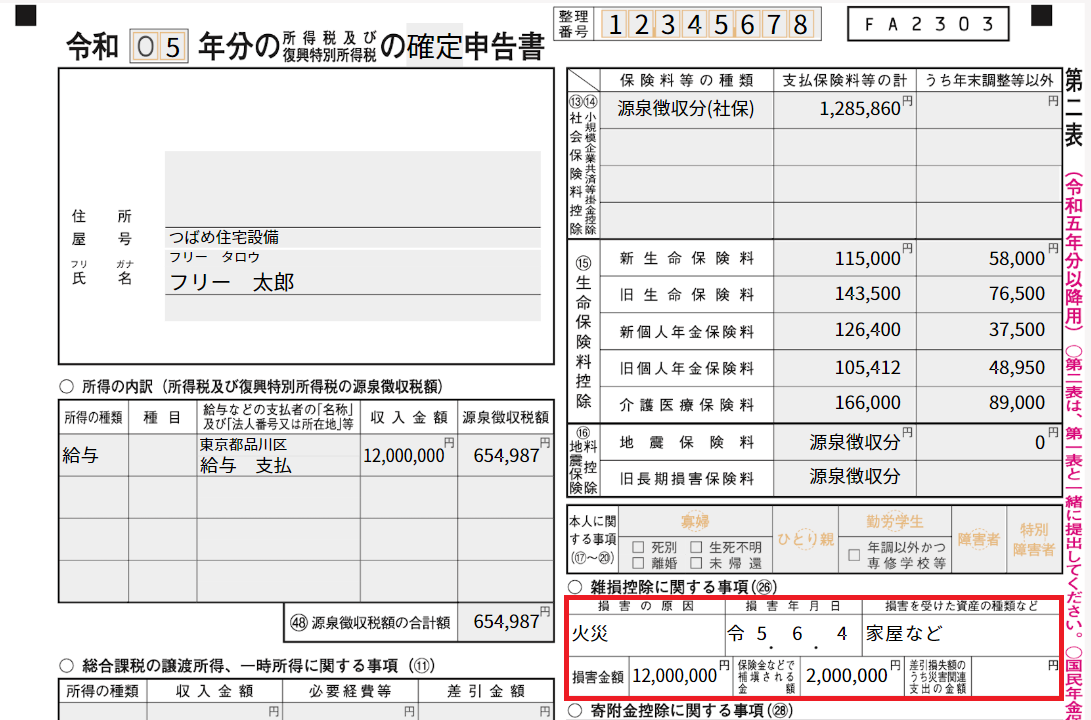The image size is (1091, 720).
Task: Check the 生死不明 checkbox
Action: pyautogui.click(x=696, y=547)
